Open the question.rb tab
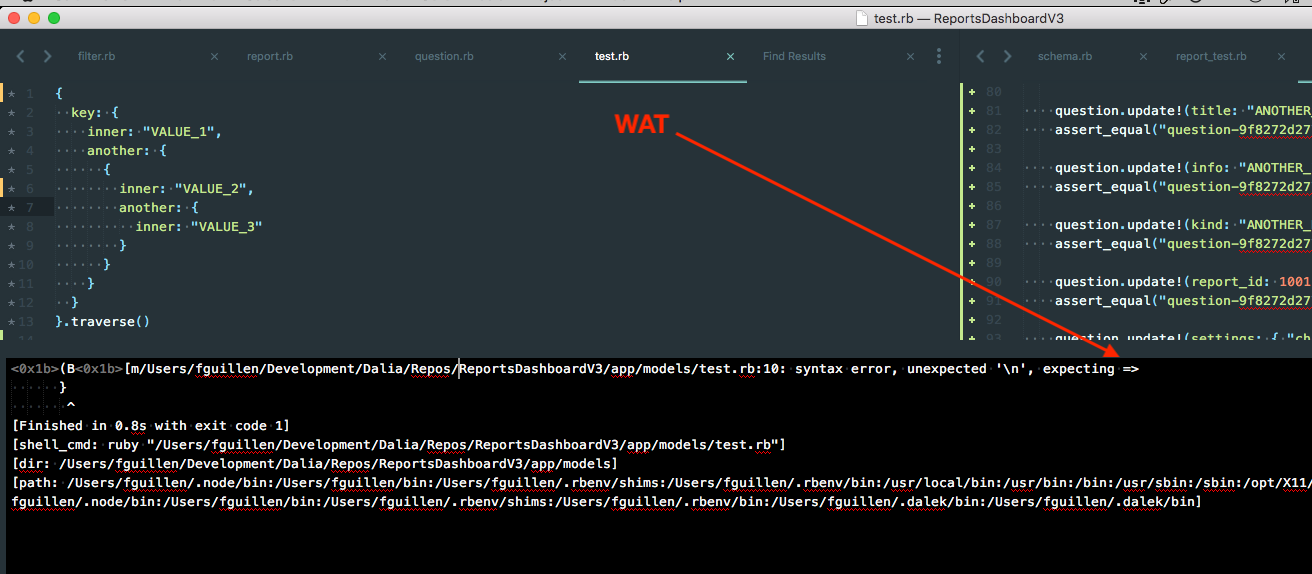Screen dimensions: 1312x574 (x=444, y=56)
